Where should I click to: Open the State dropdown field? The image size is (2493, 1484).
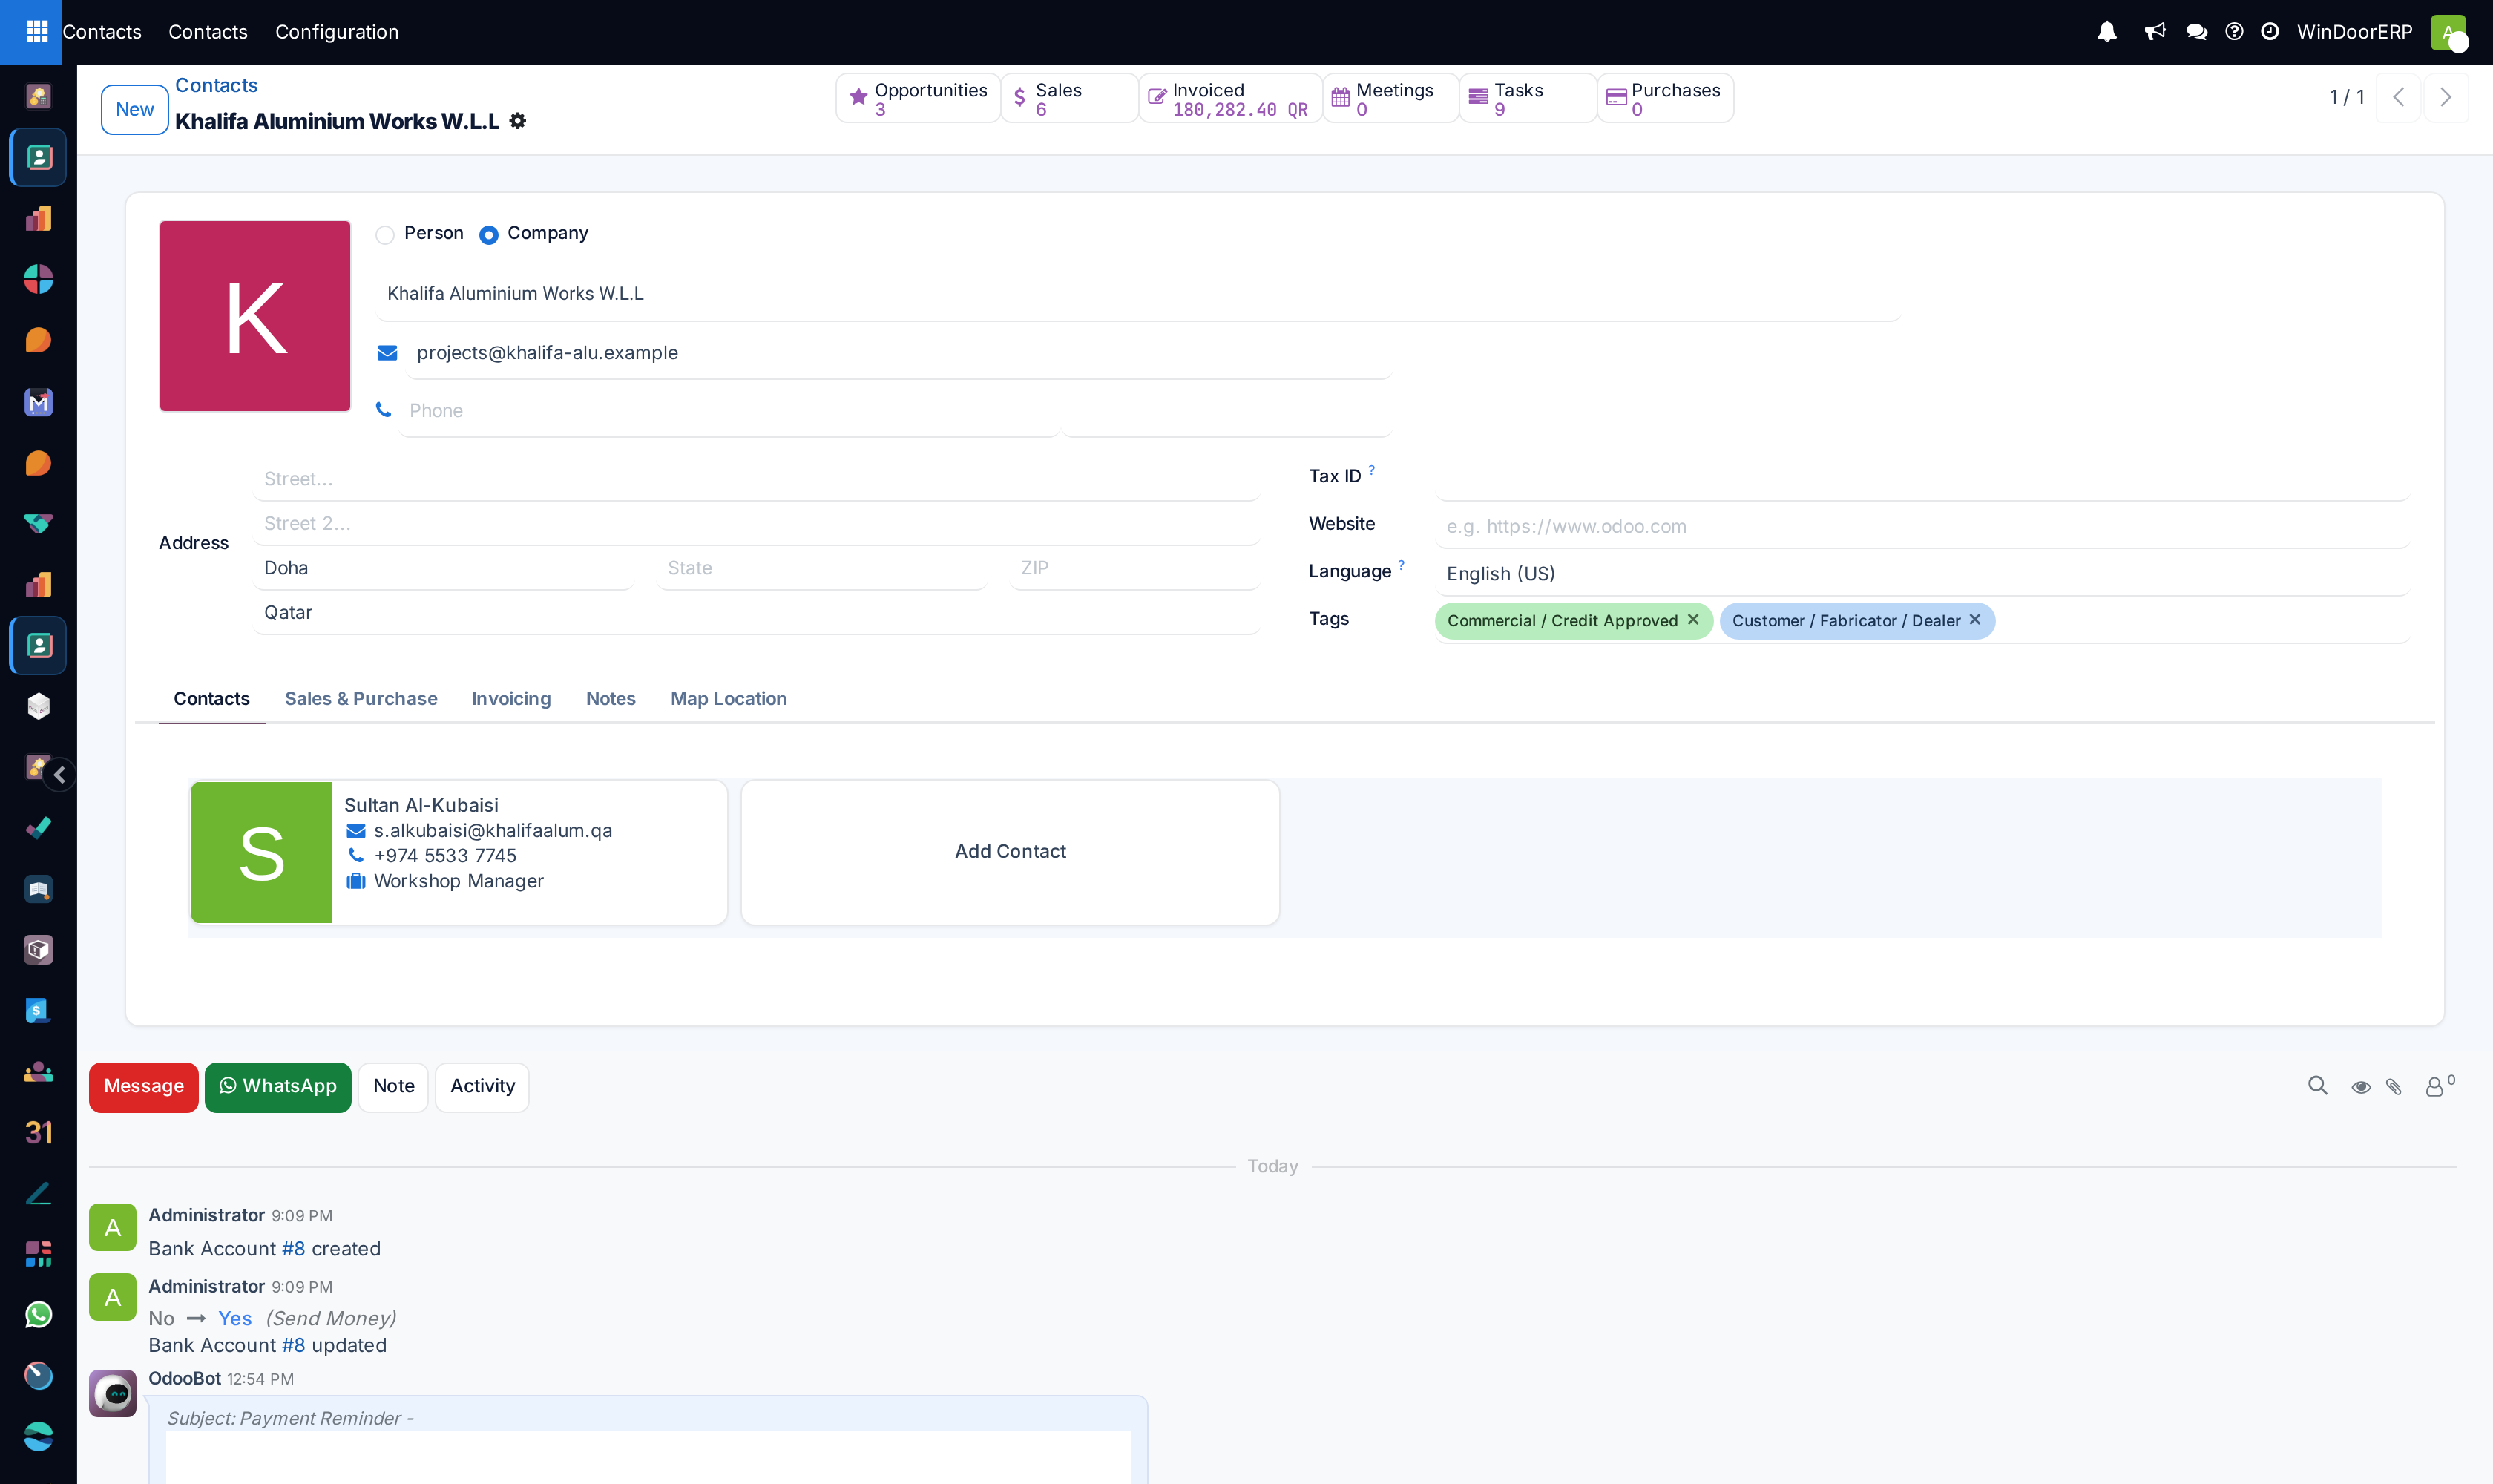822,568
